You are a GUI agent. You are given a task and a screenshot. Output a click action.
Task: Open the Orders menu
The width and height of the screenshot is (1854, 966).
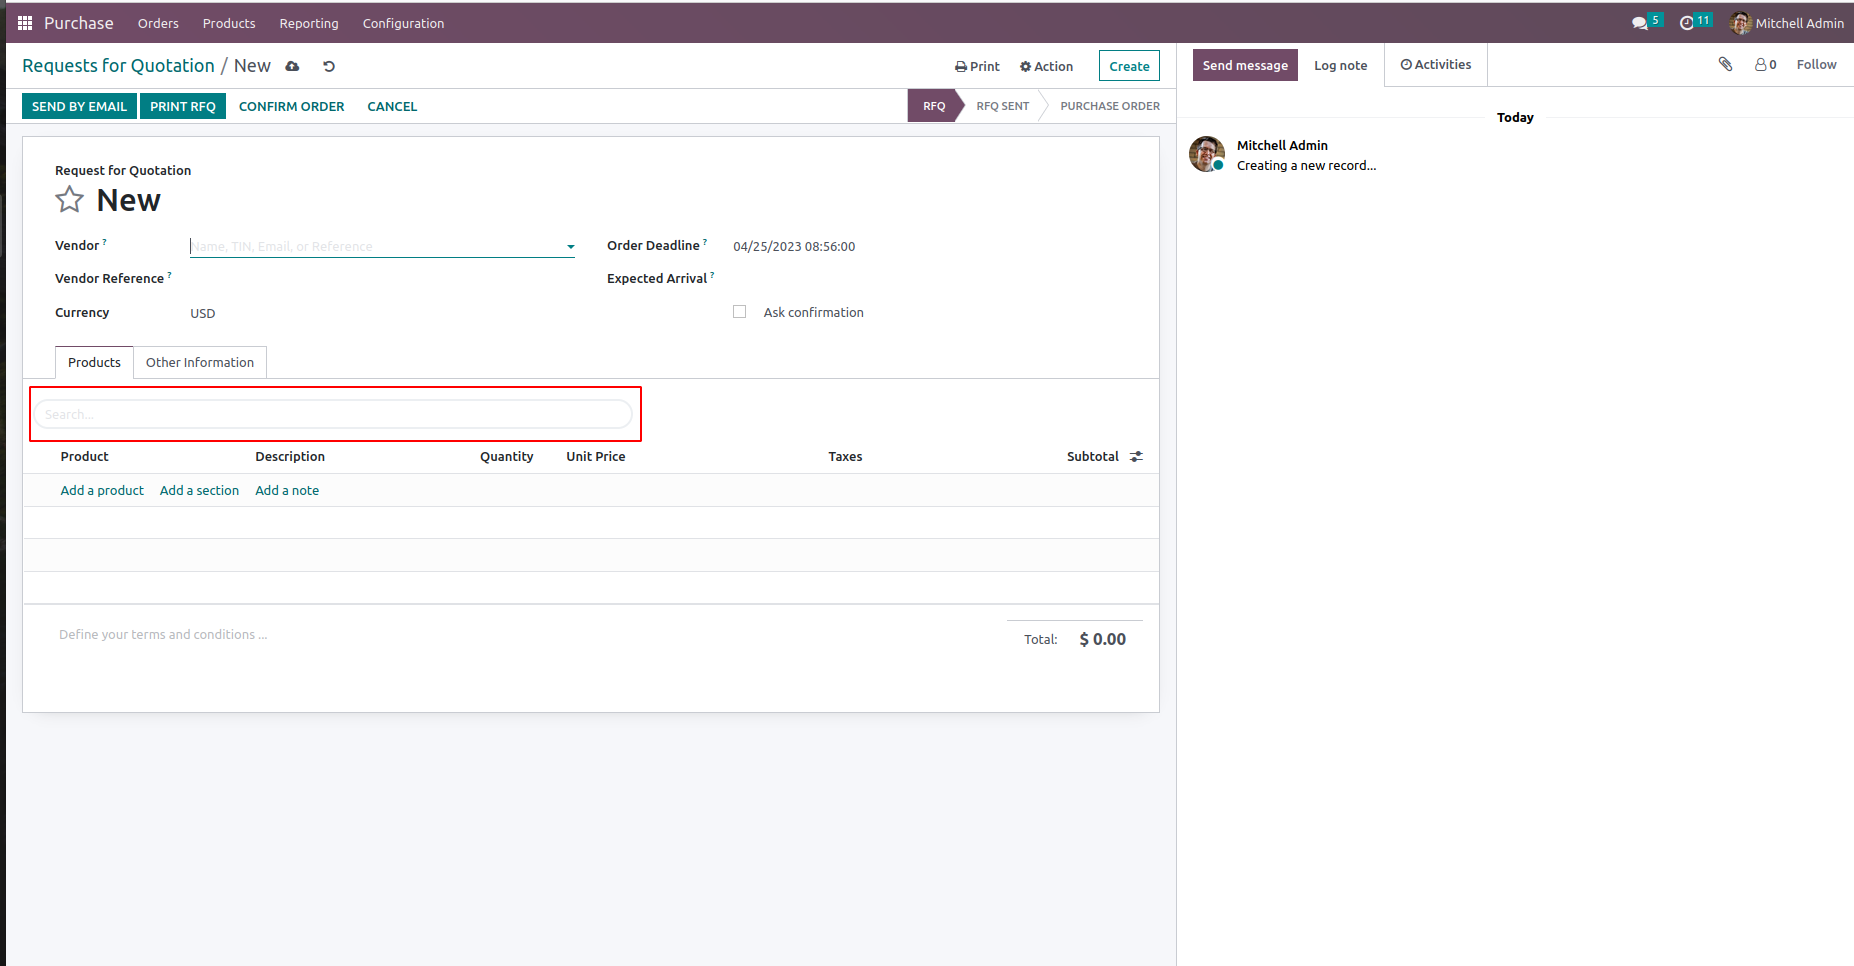click(x=158, y=23)
